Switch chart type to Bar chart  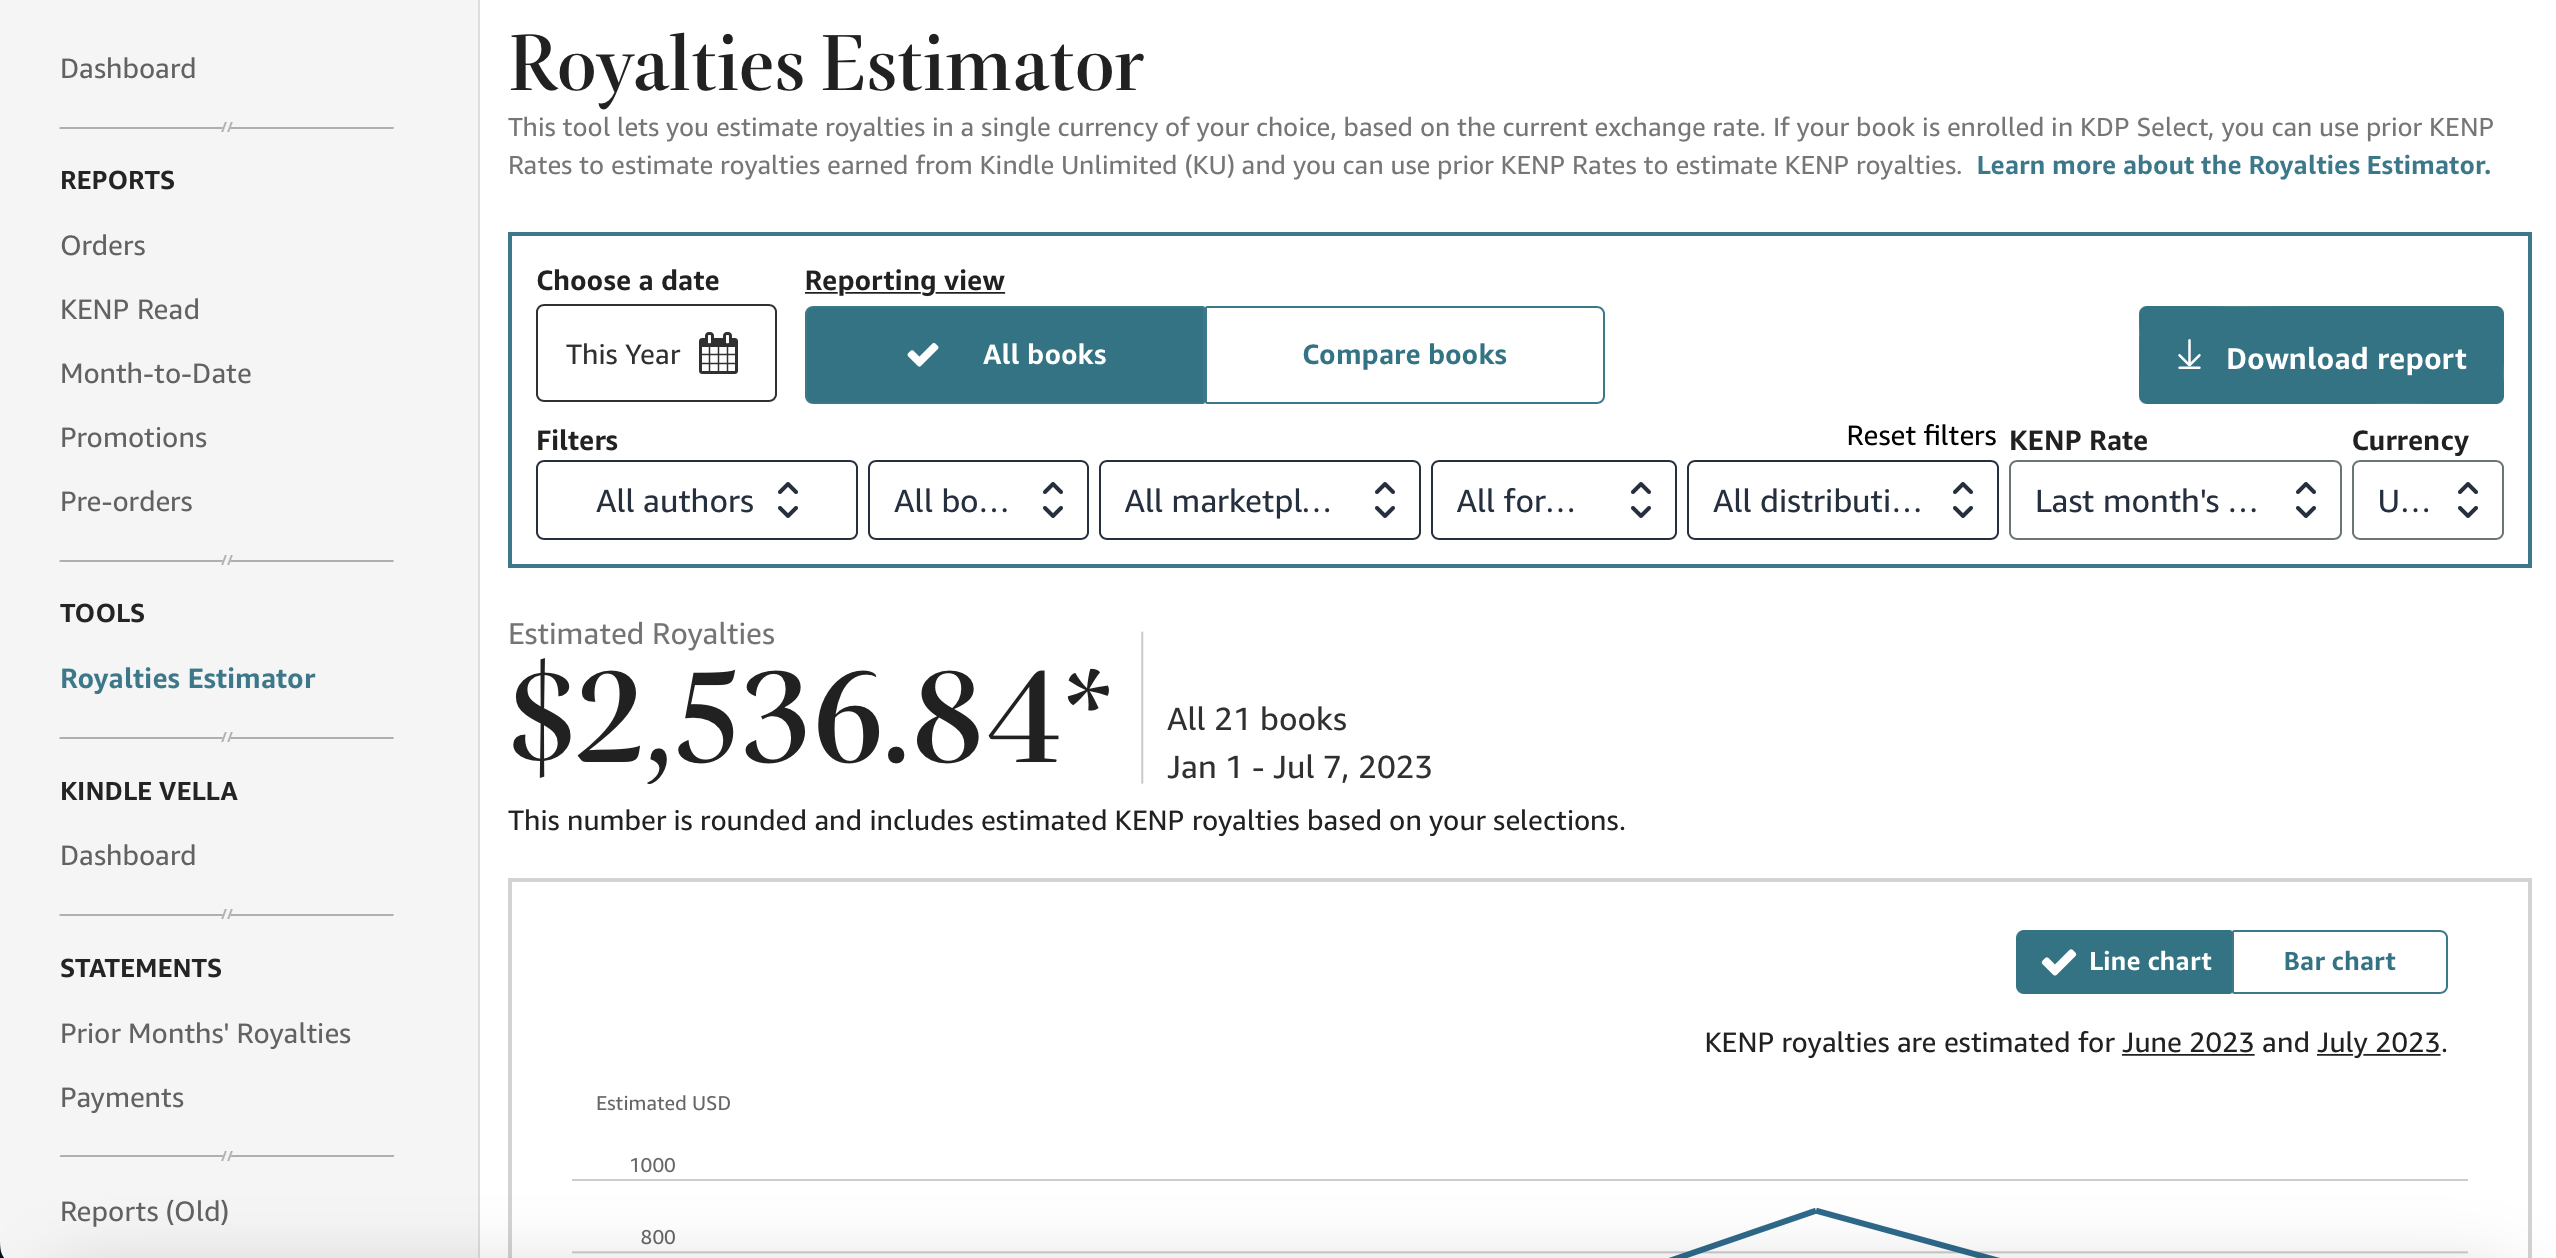pos(2339,961)
